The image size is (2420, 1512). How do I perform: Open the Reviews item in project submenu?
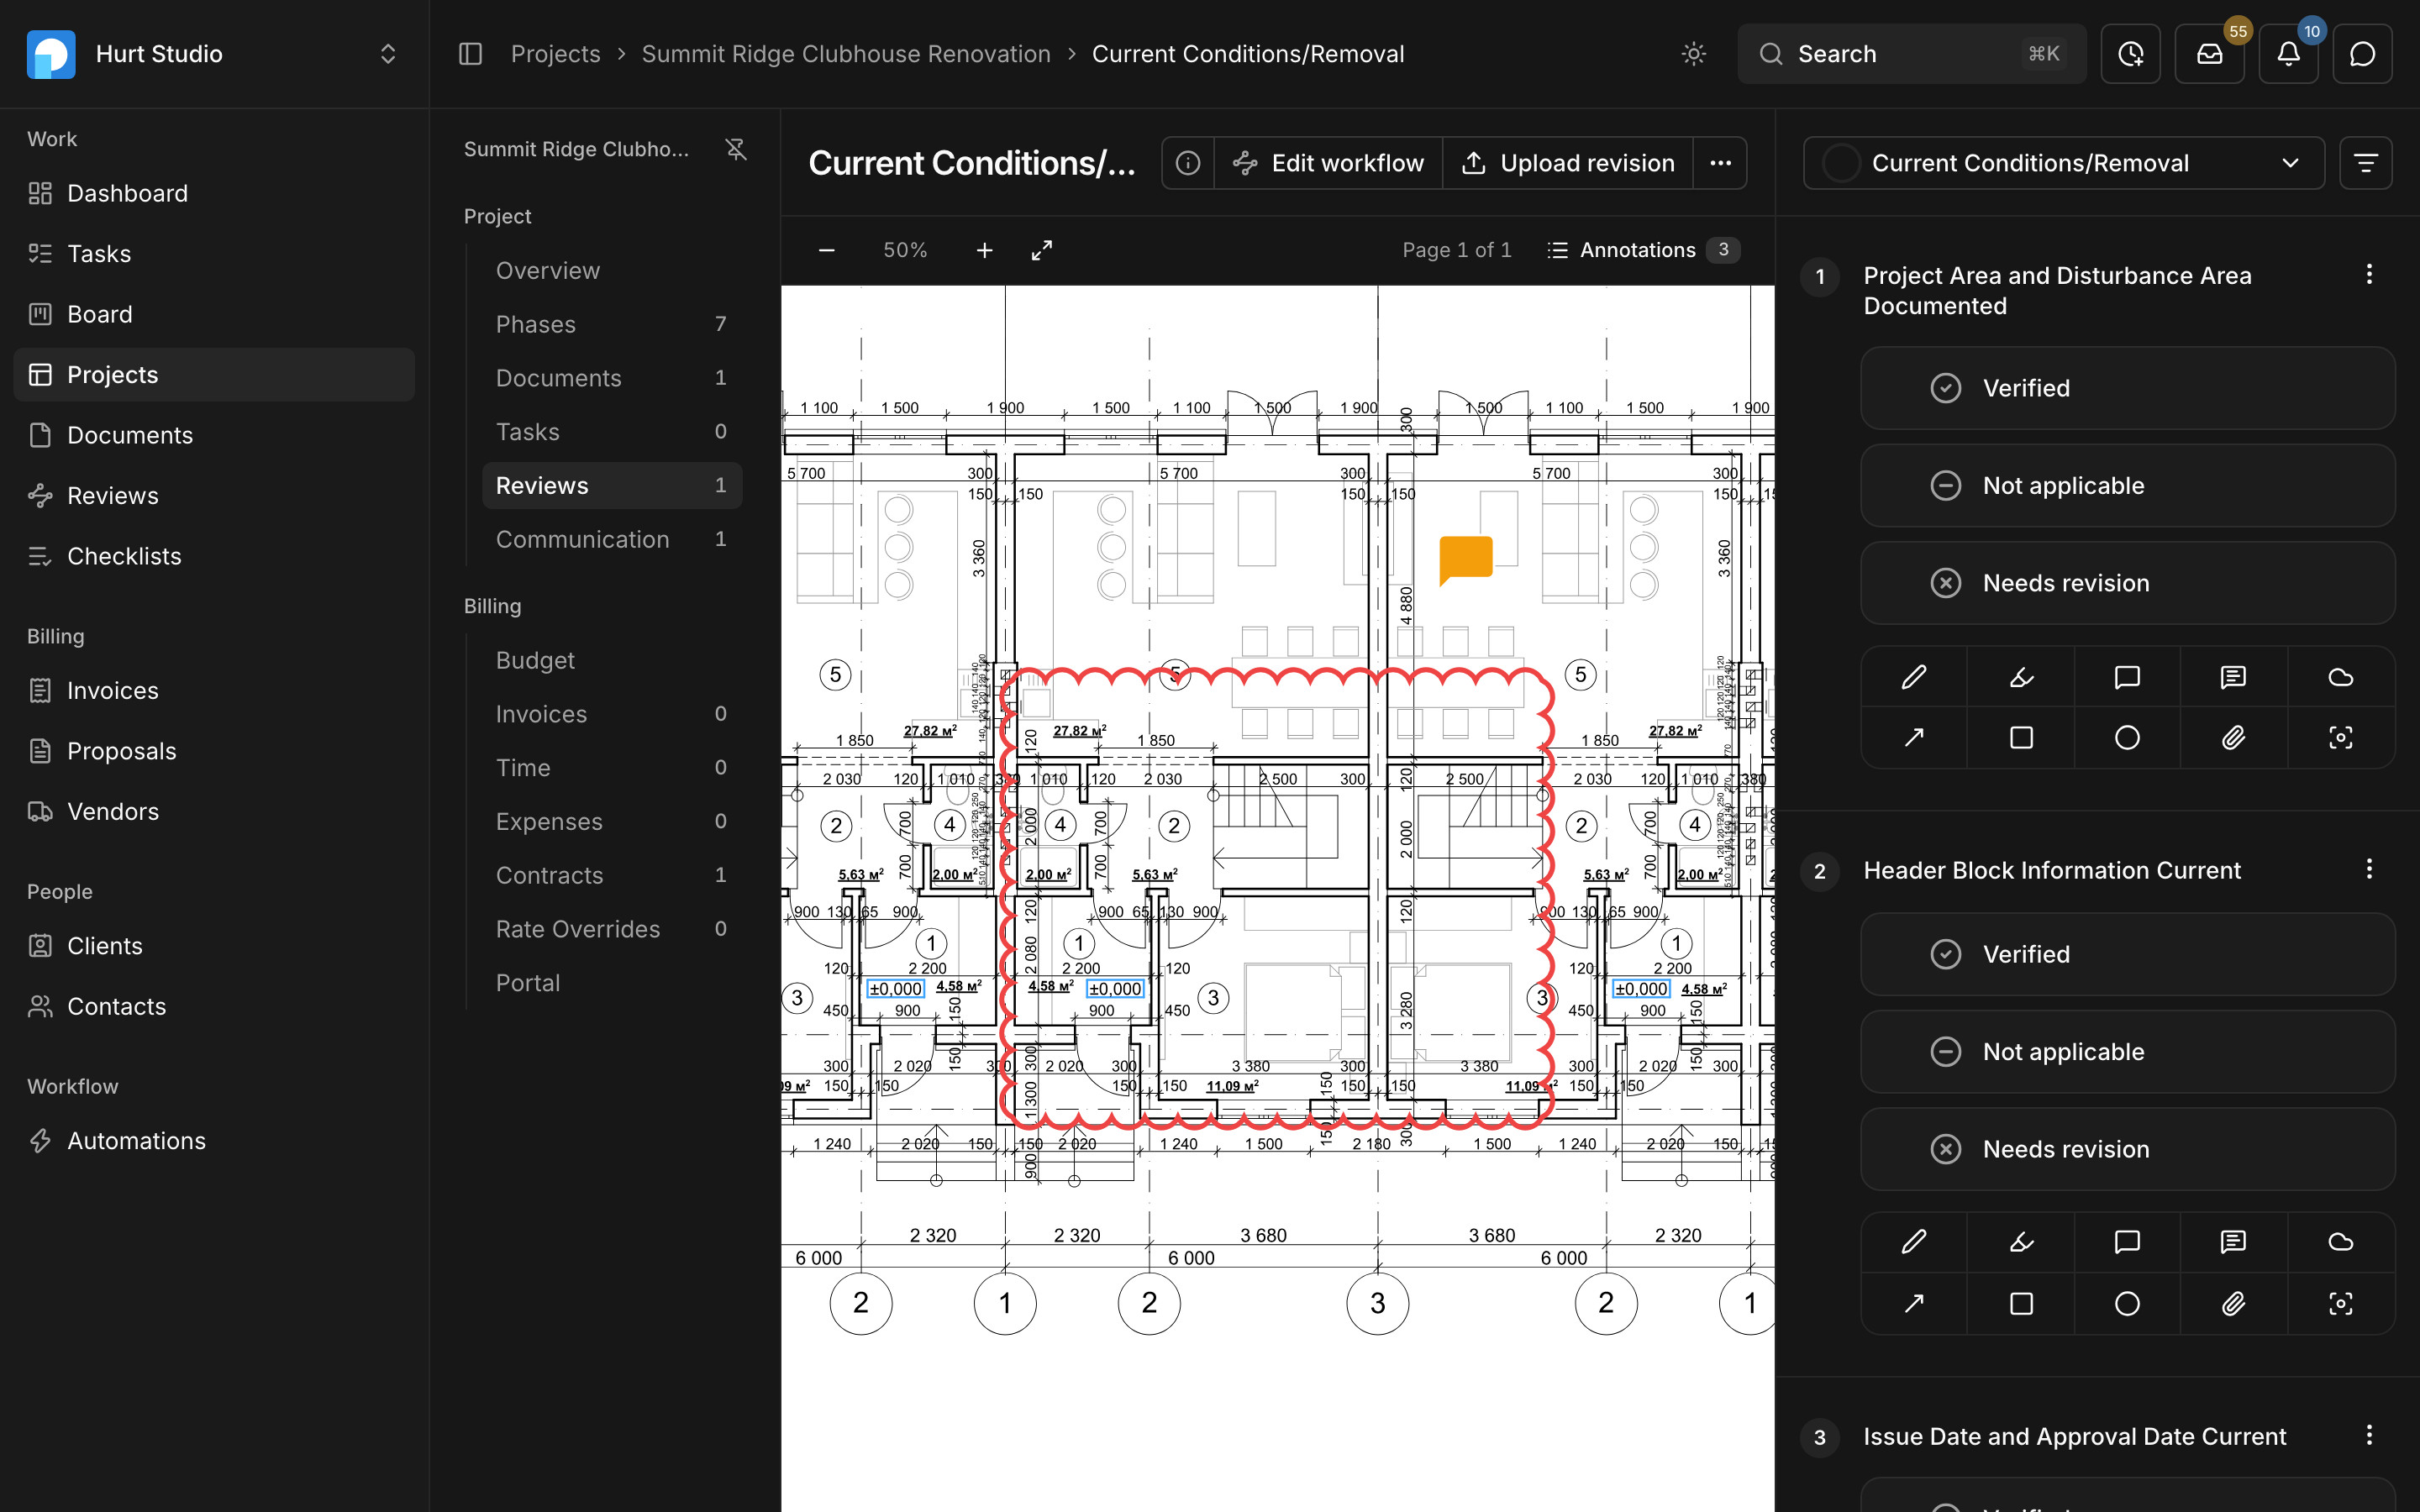point(612,485)
